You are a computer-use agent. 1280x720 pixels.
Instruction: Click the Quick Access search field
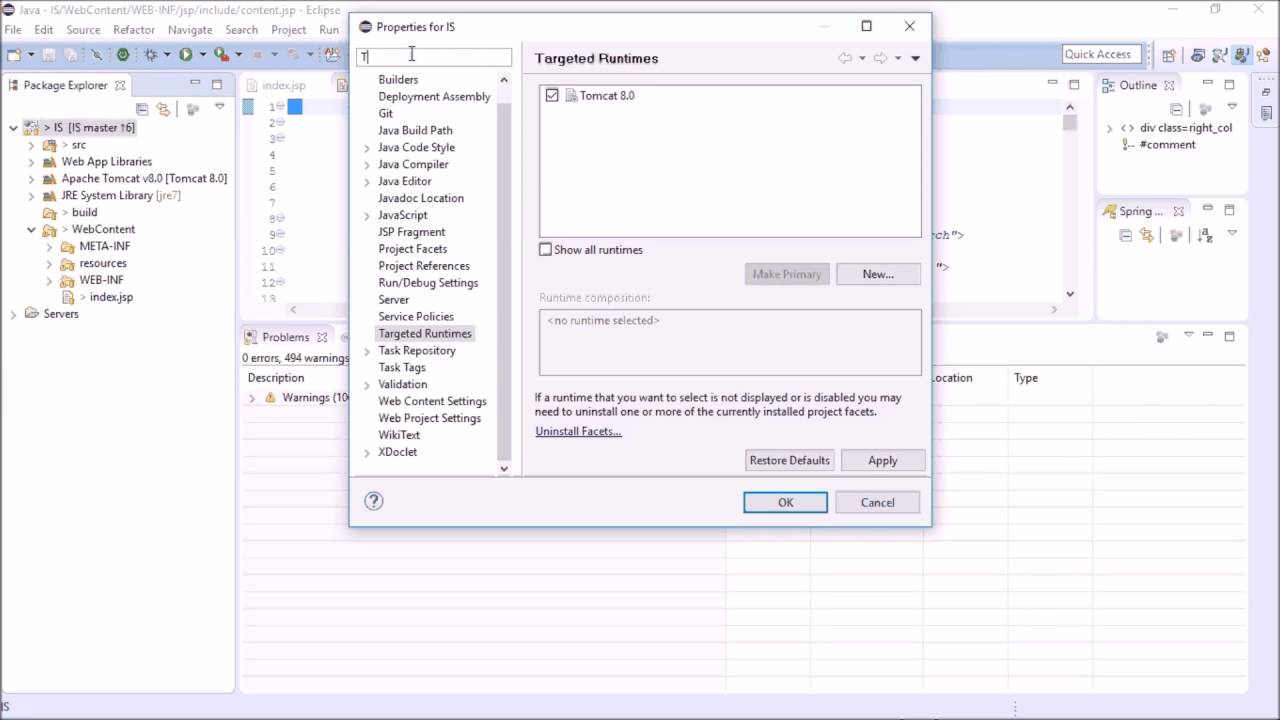1099,55
